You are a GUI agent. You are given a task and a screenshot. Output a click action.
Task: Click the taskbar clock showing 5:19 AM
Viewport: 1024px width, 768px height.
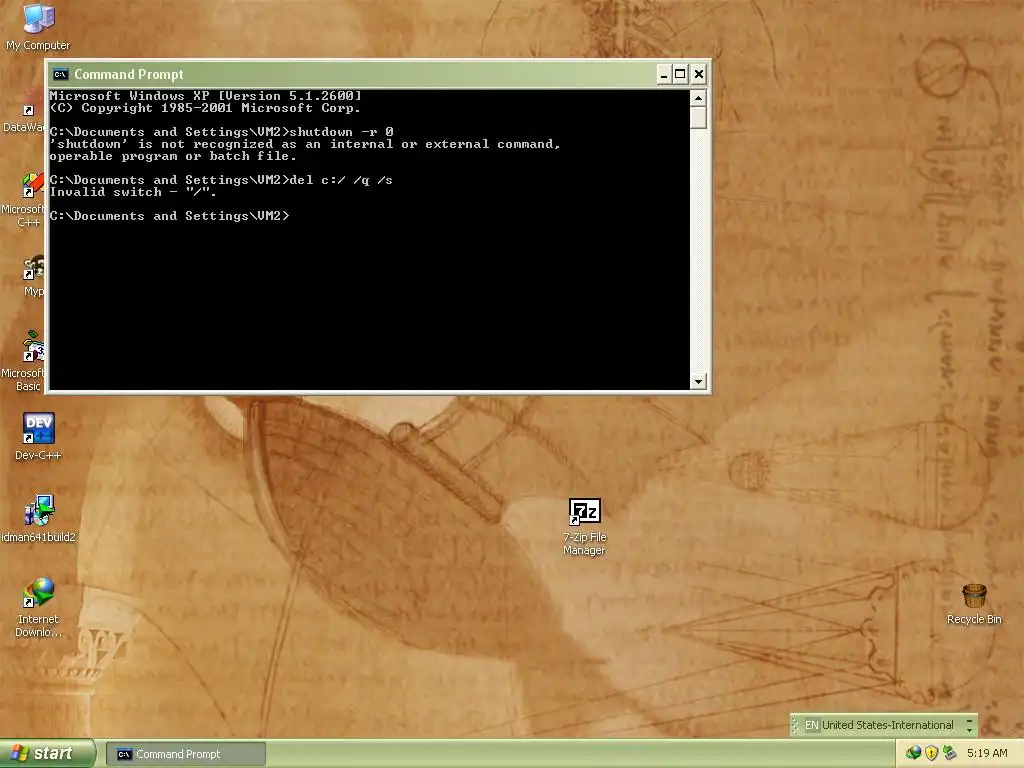987,753
